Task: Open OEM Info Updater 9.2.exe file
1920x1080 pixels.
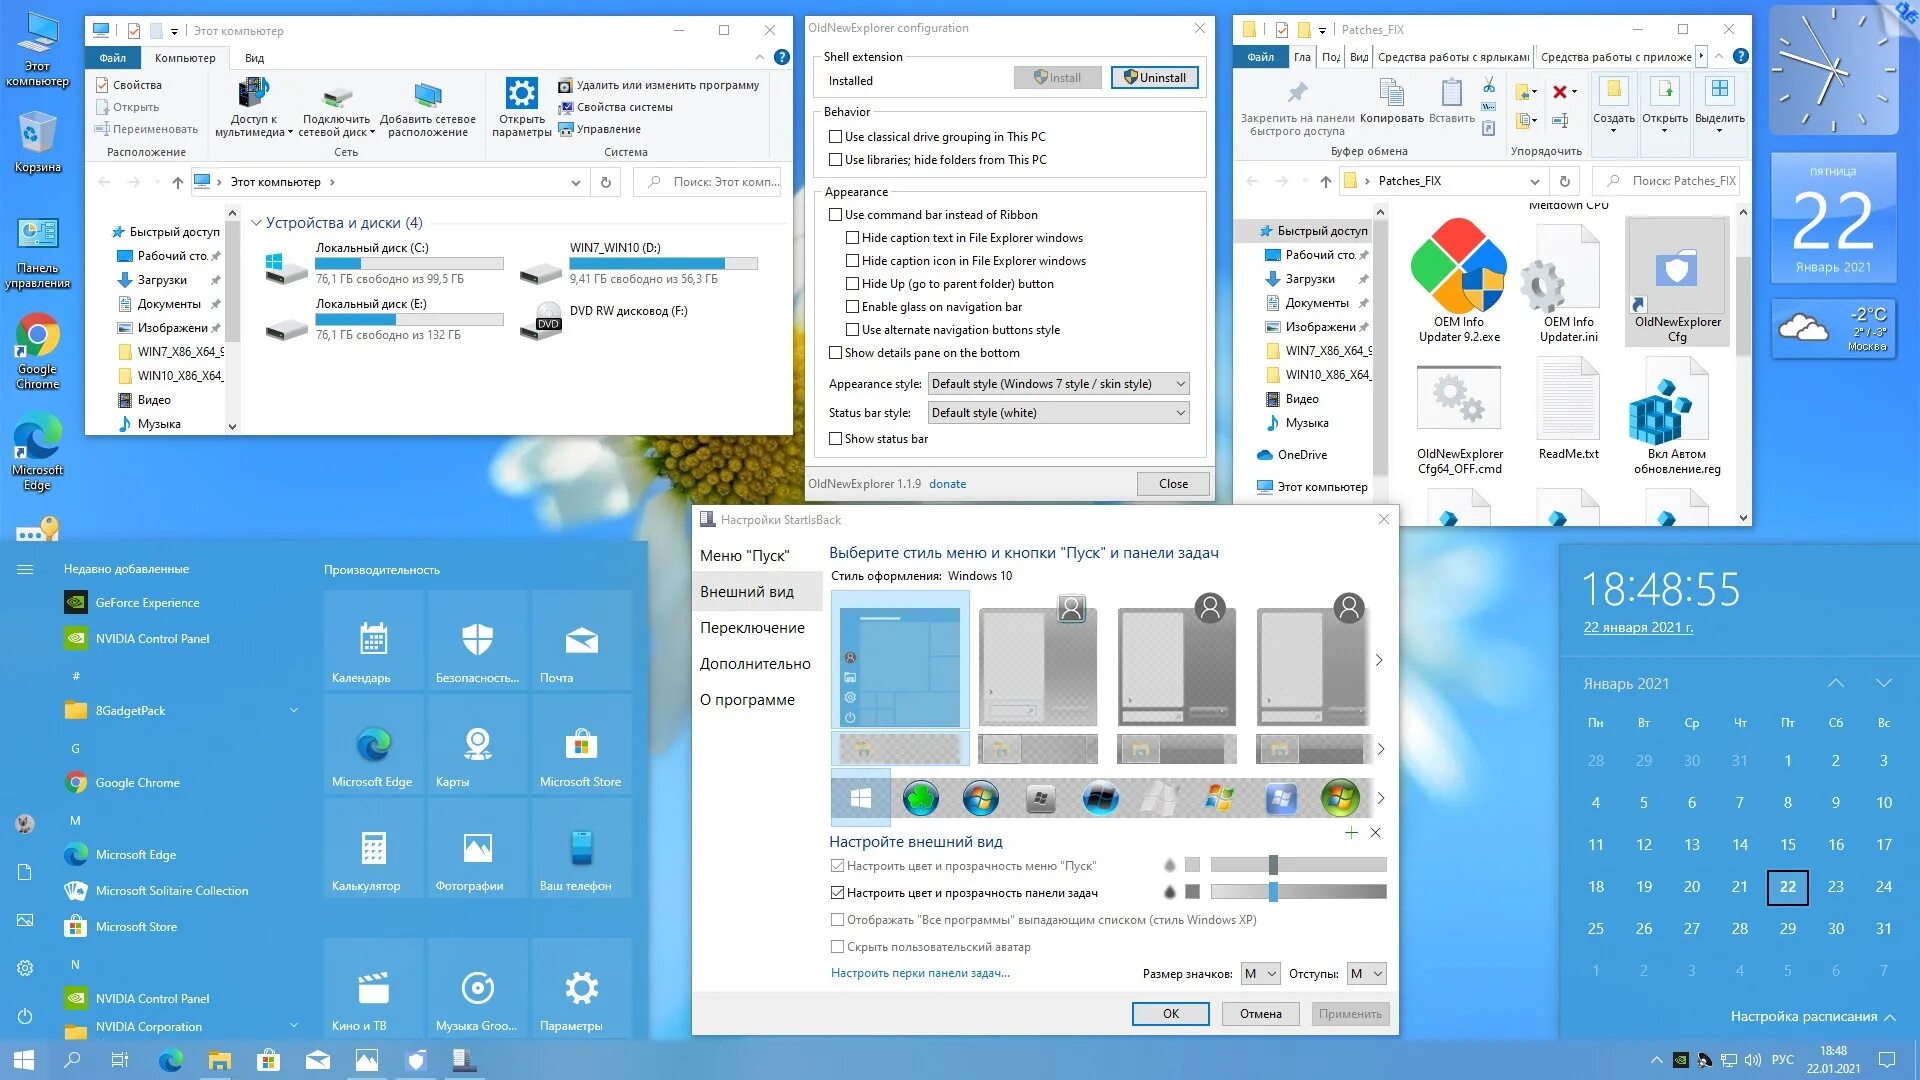Action: click(x=1459, y=280)
